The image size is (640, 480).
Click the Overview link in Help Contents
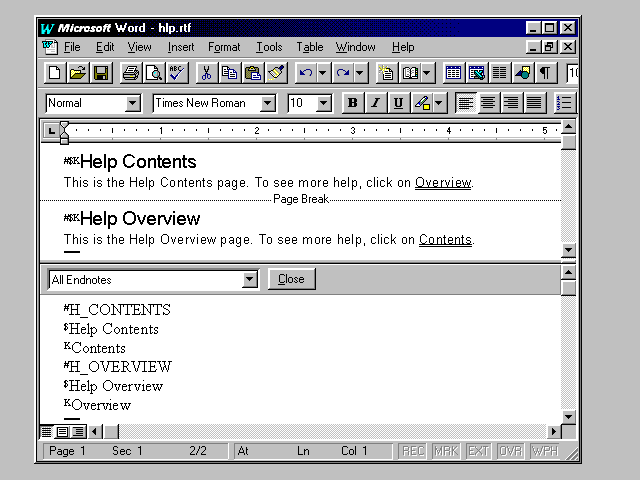[443, 182]
